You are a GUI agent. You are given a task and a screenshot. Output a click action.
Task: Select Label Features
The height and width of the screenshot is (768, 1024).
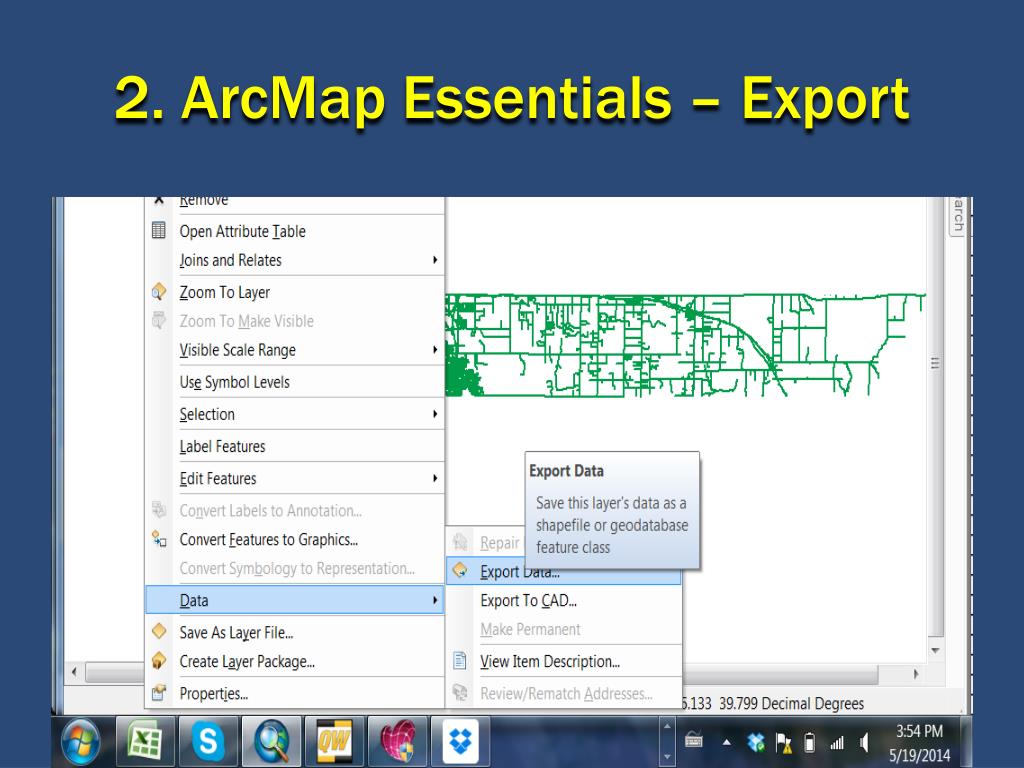(295, 446)
